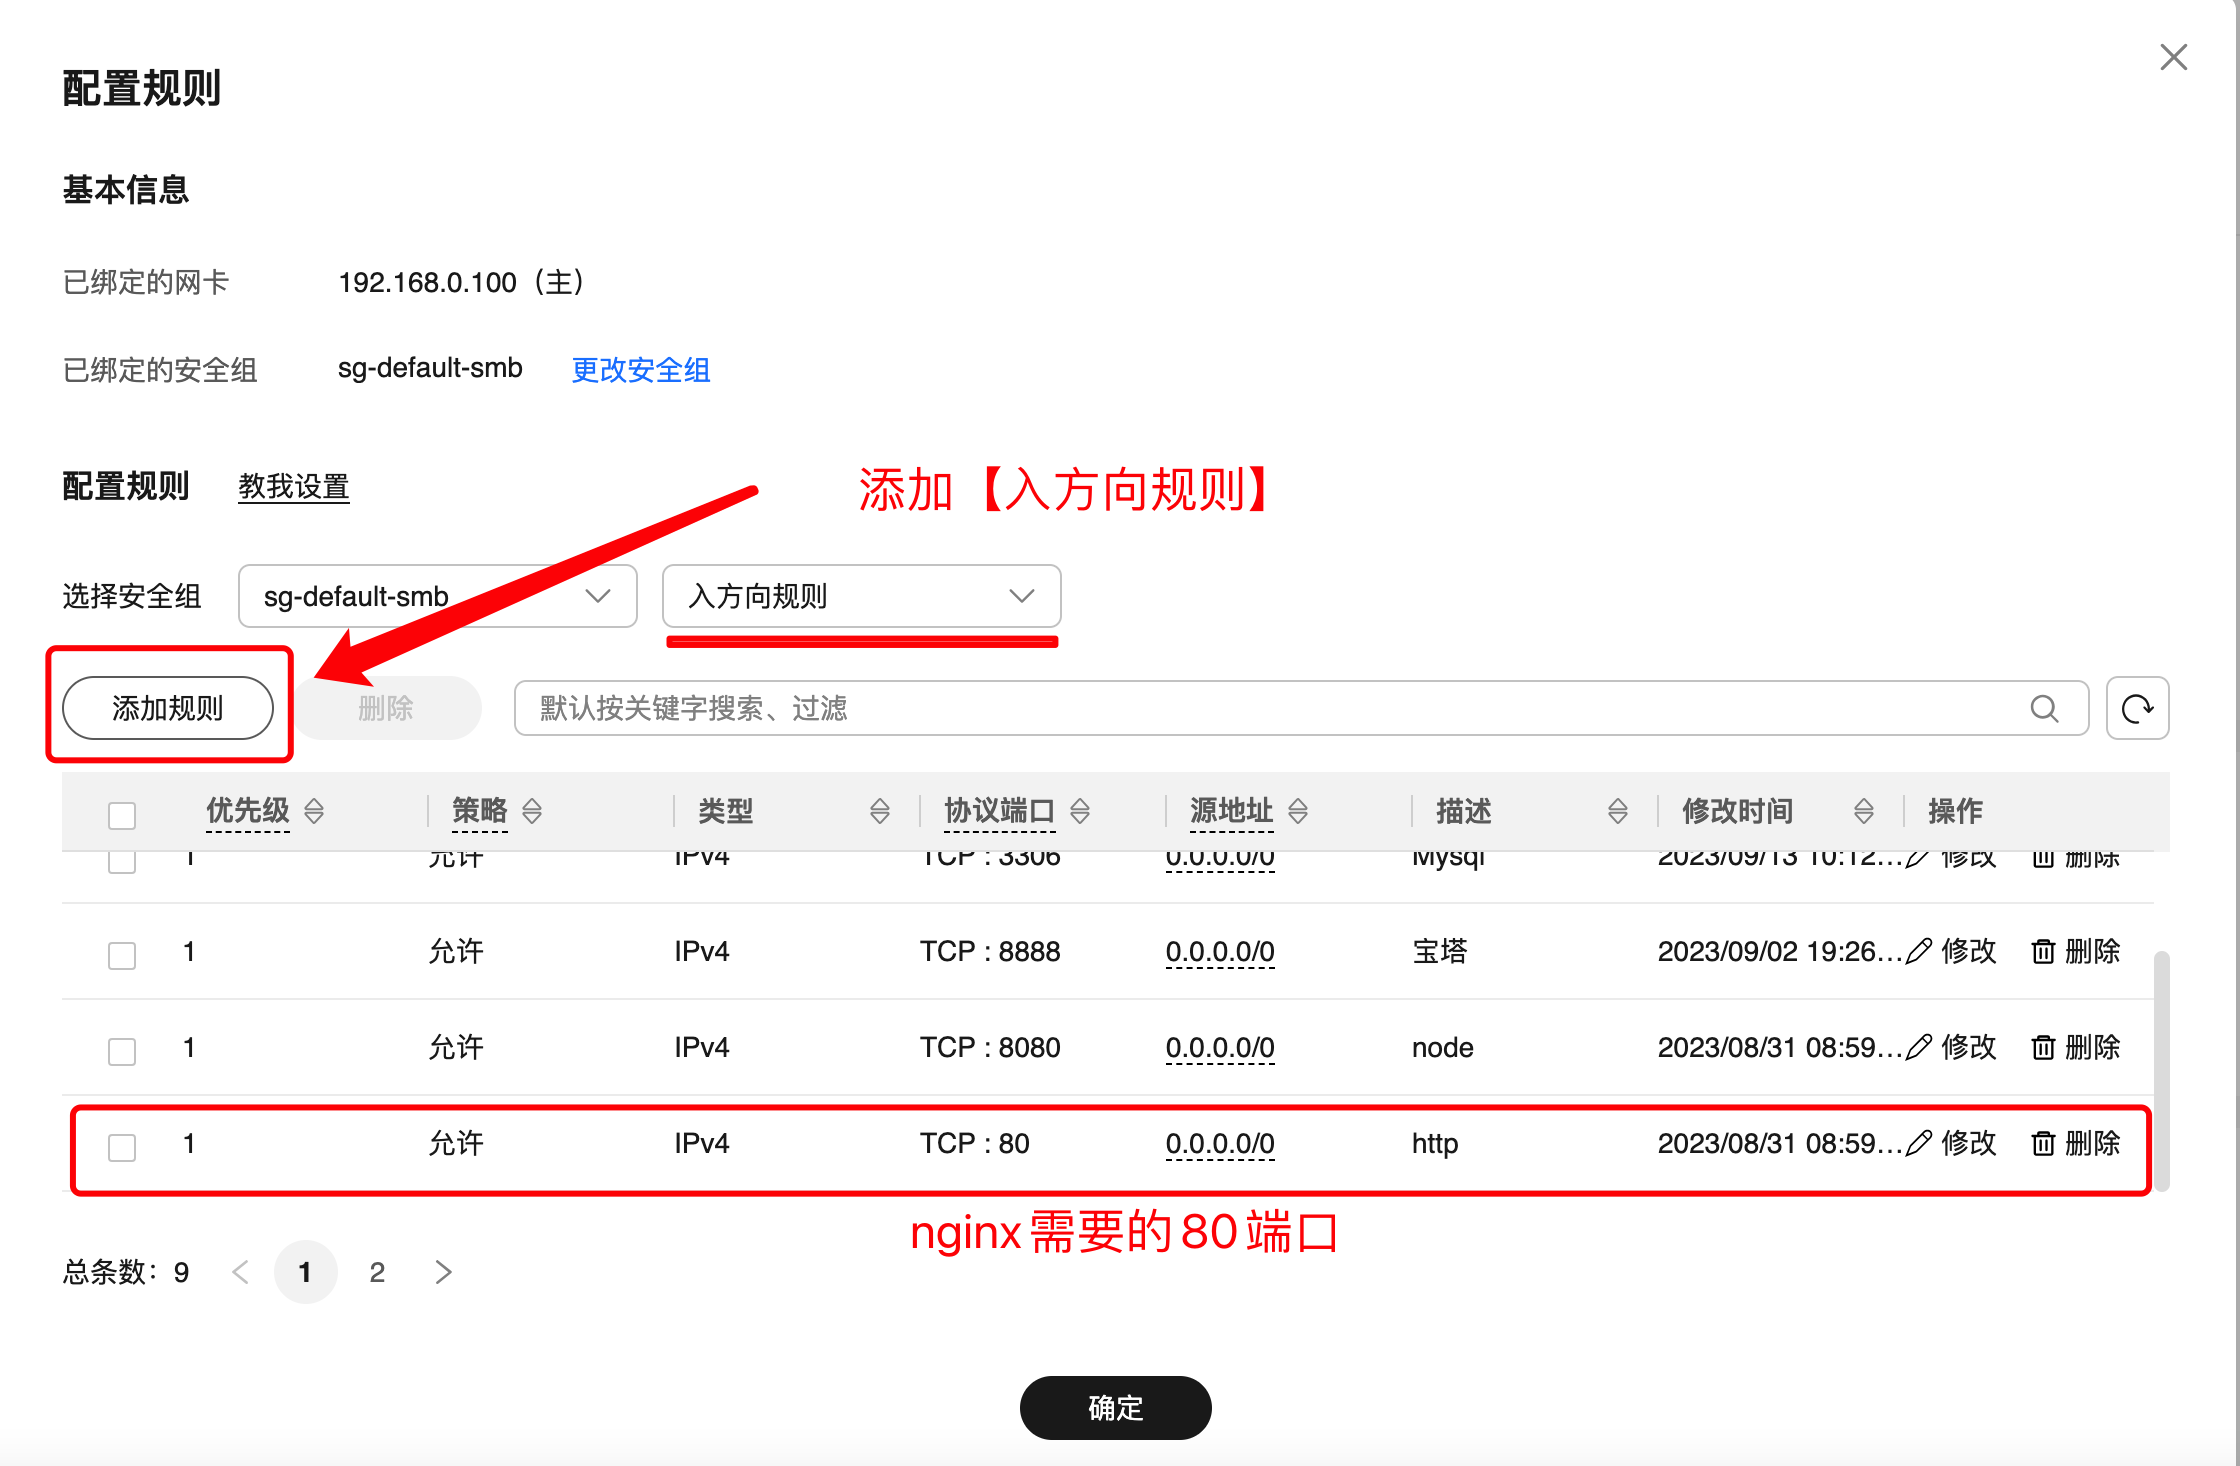
Task: Open the sg-default-smb security group dropdown
Action: tap(437, 596)
